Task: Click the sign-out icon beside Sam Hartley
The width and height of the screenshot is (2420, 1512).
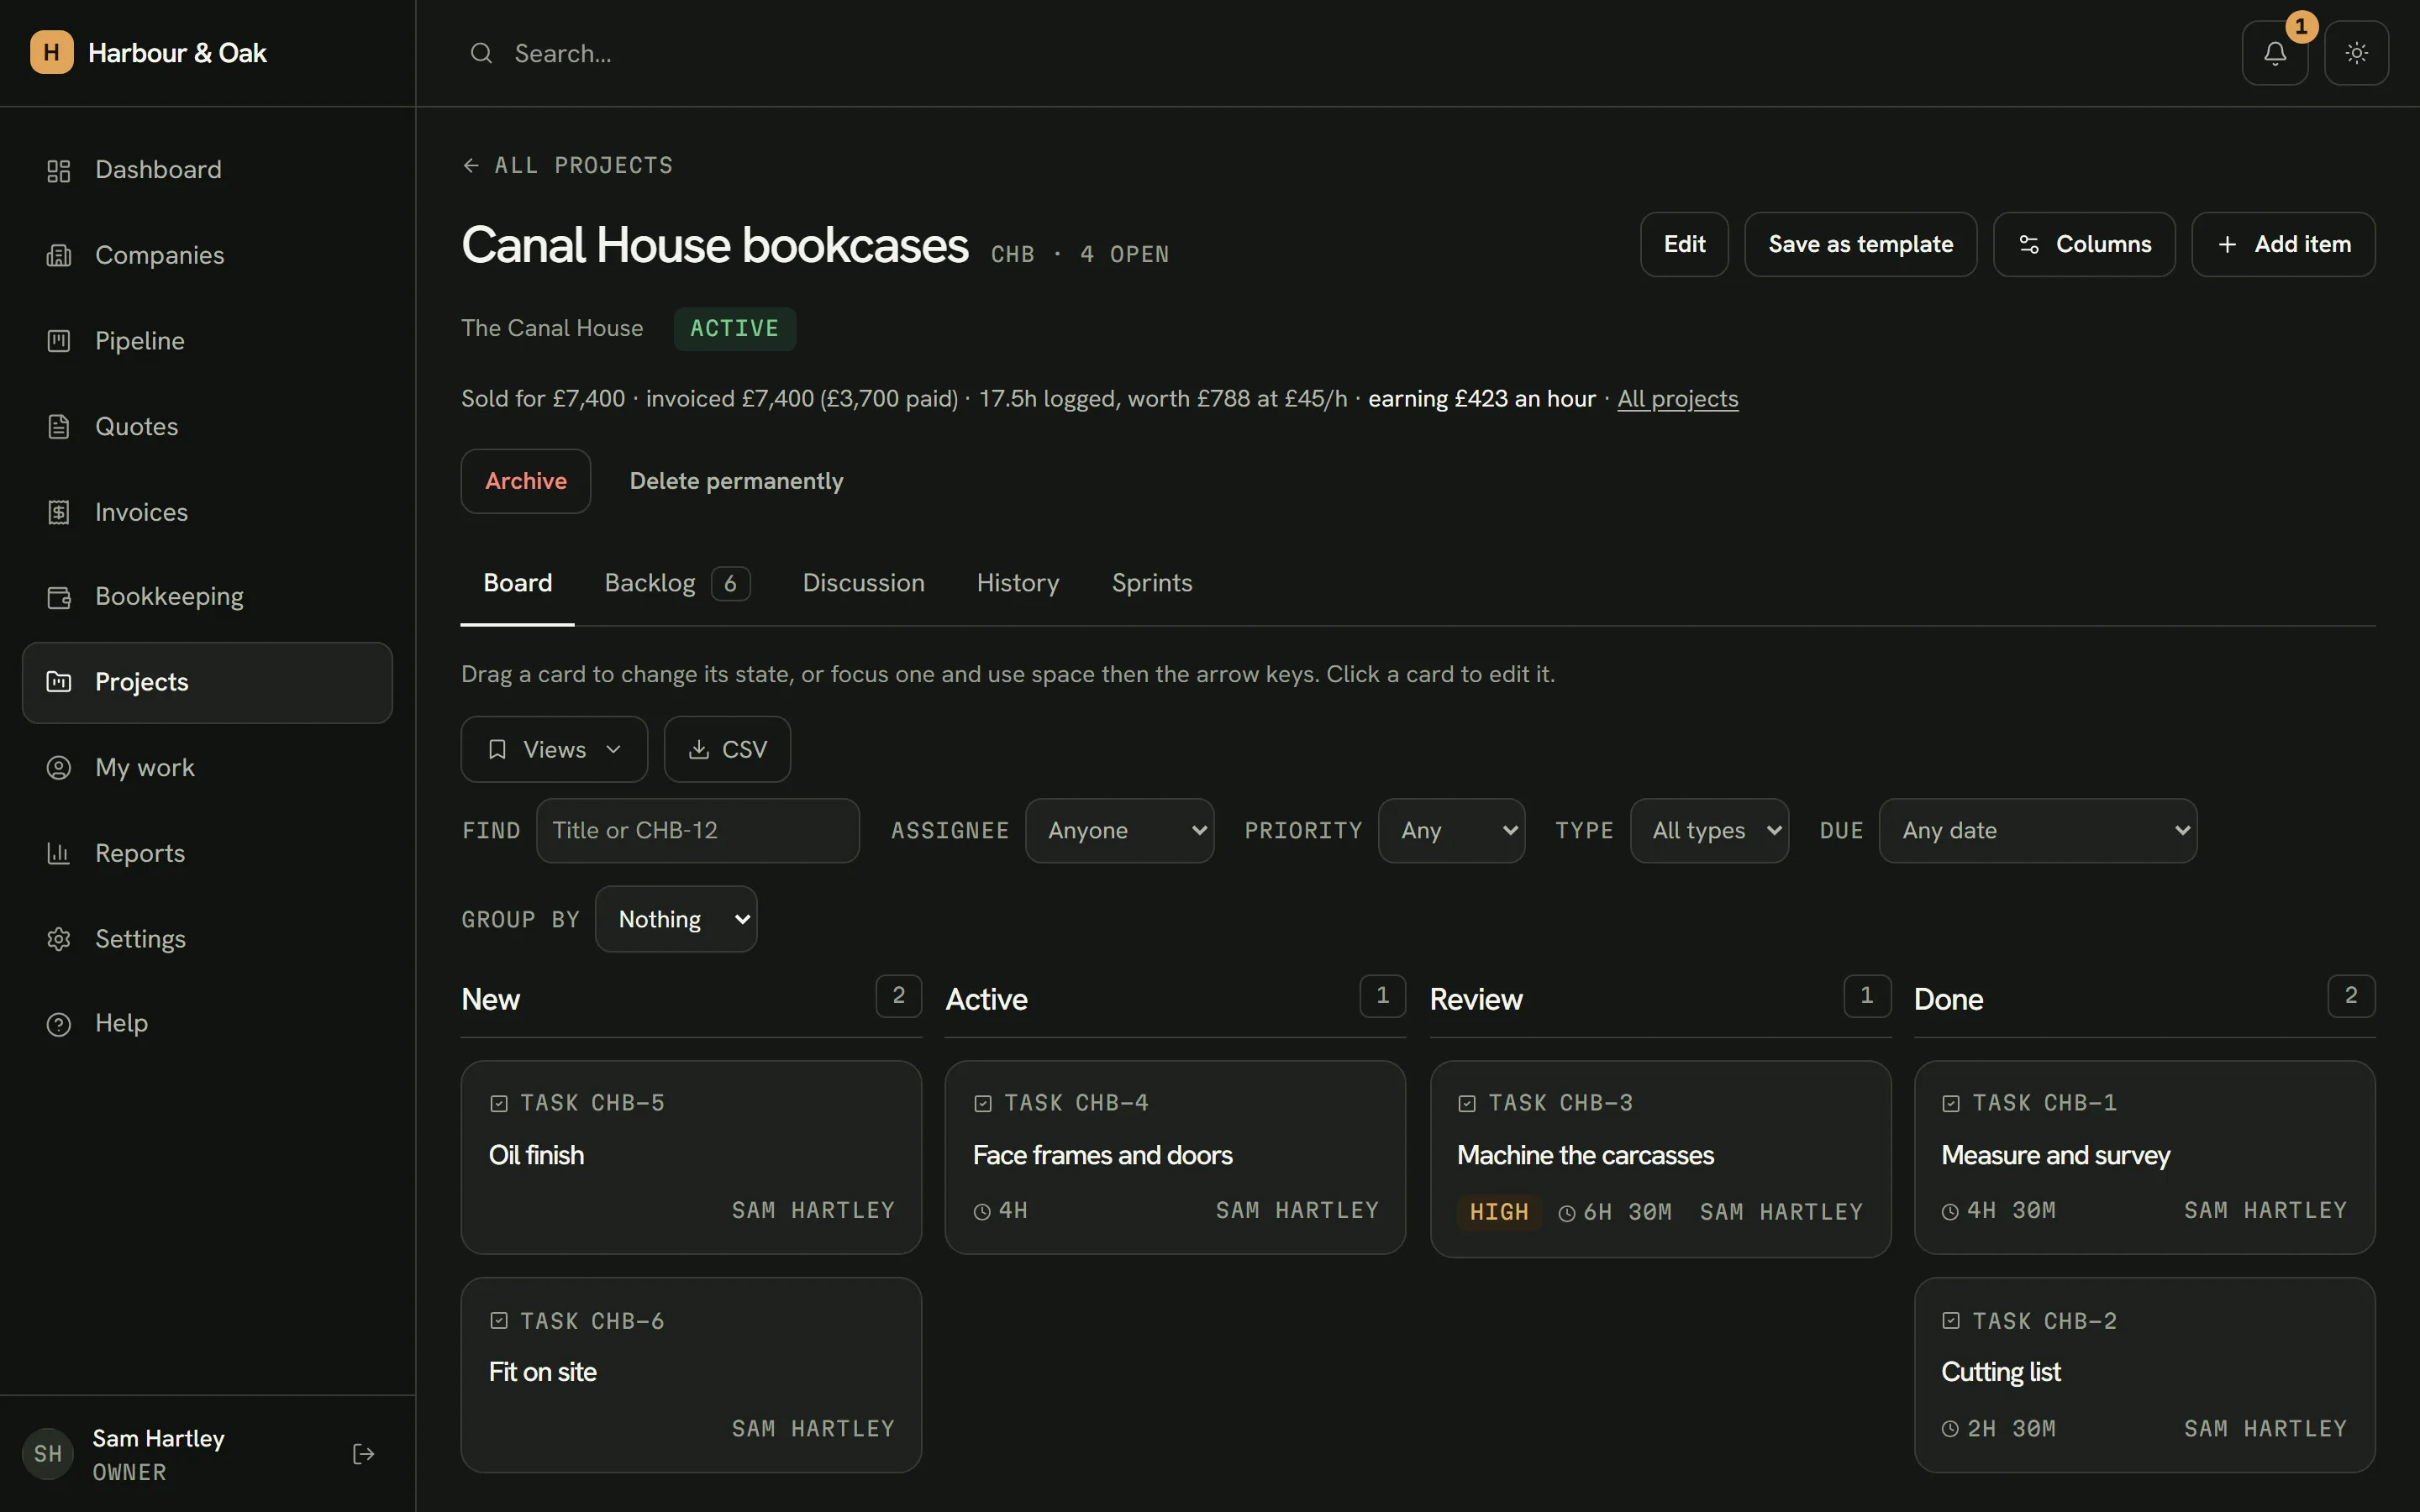Action: (x=363, y=1453)
